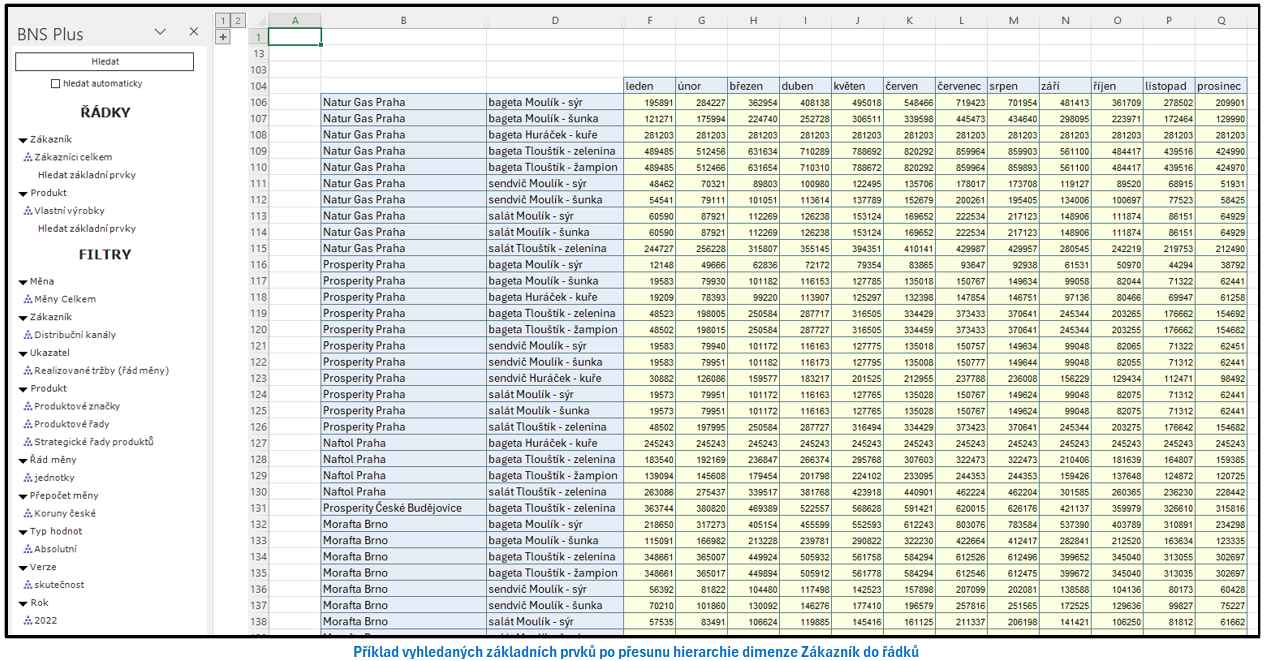Click Naftol Praha cell in row 127
The image size is (1264, 661).
(x=403, y=443)
